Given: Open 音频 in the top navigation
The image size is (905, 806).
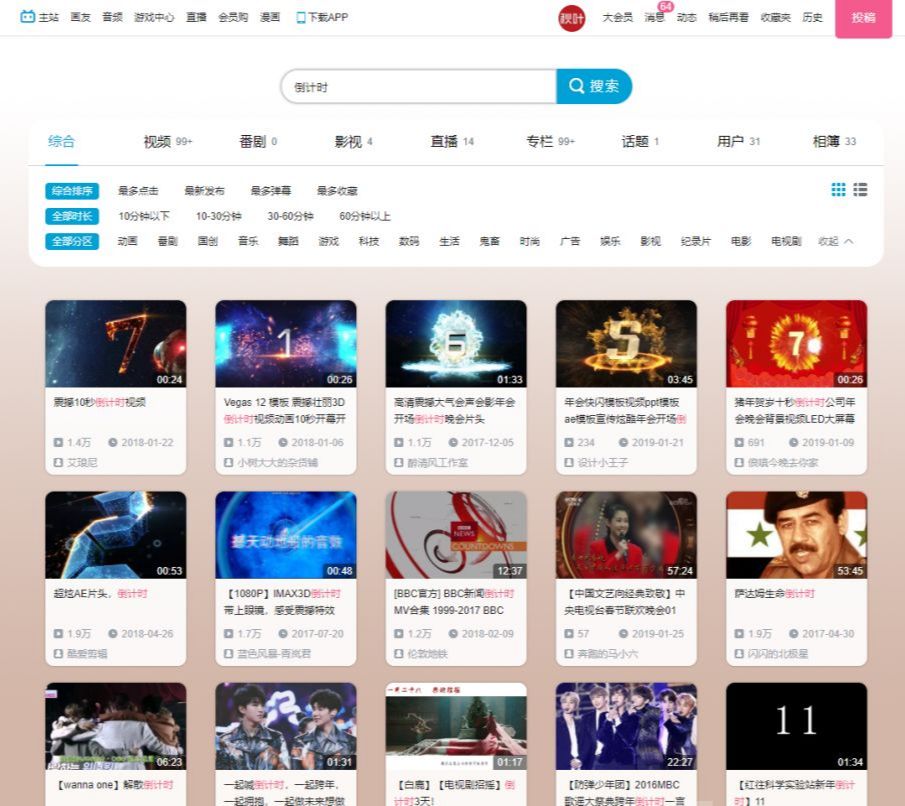Looking at the screenshot, I should (x=113, y=17).
